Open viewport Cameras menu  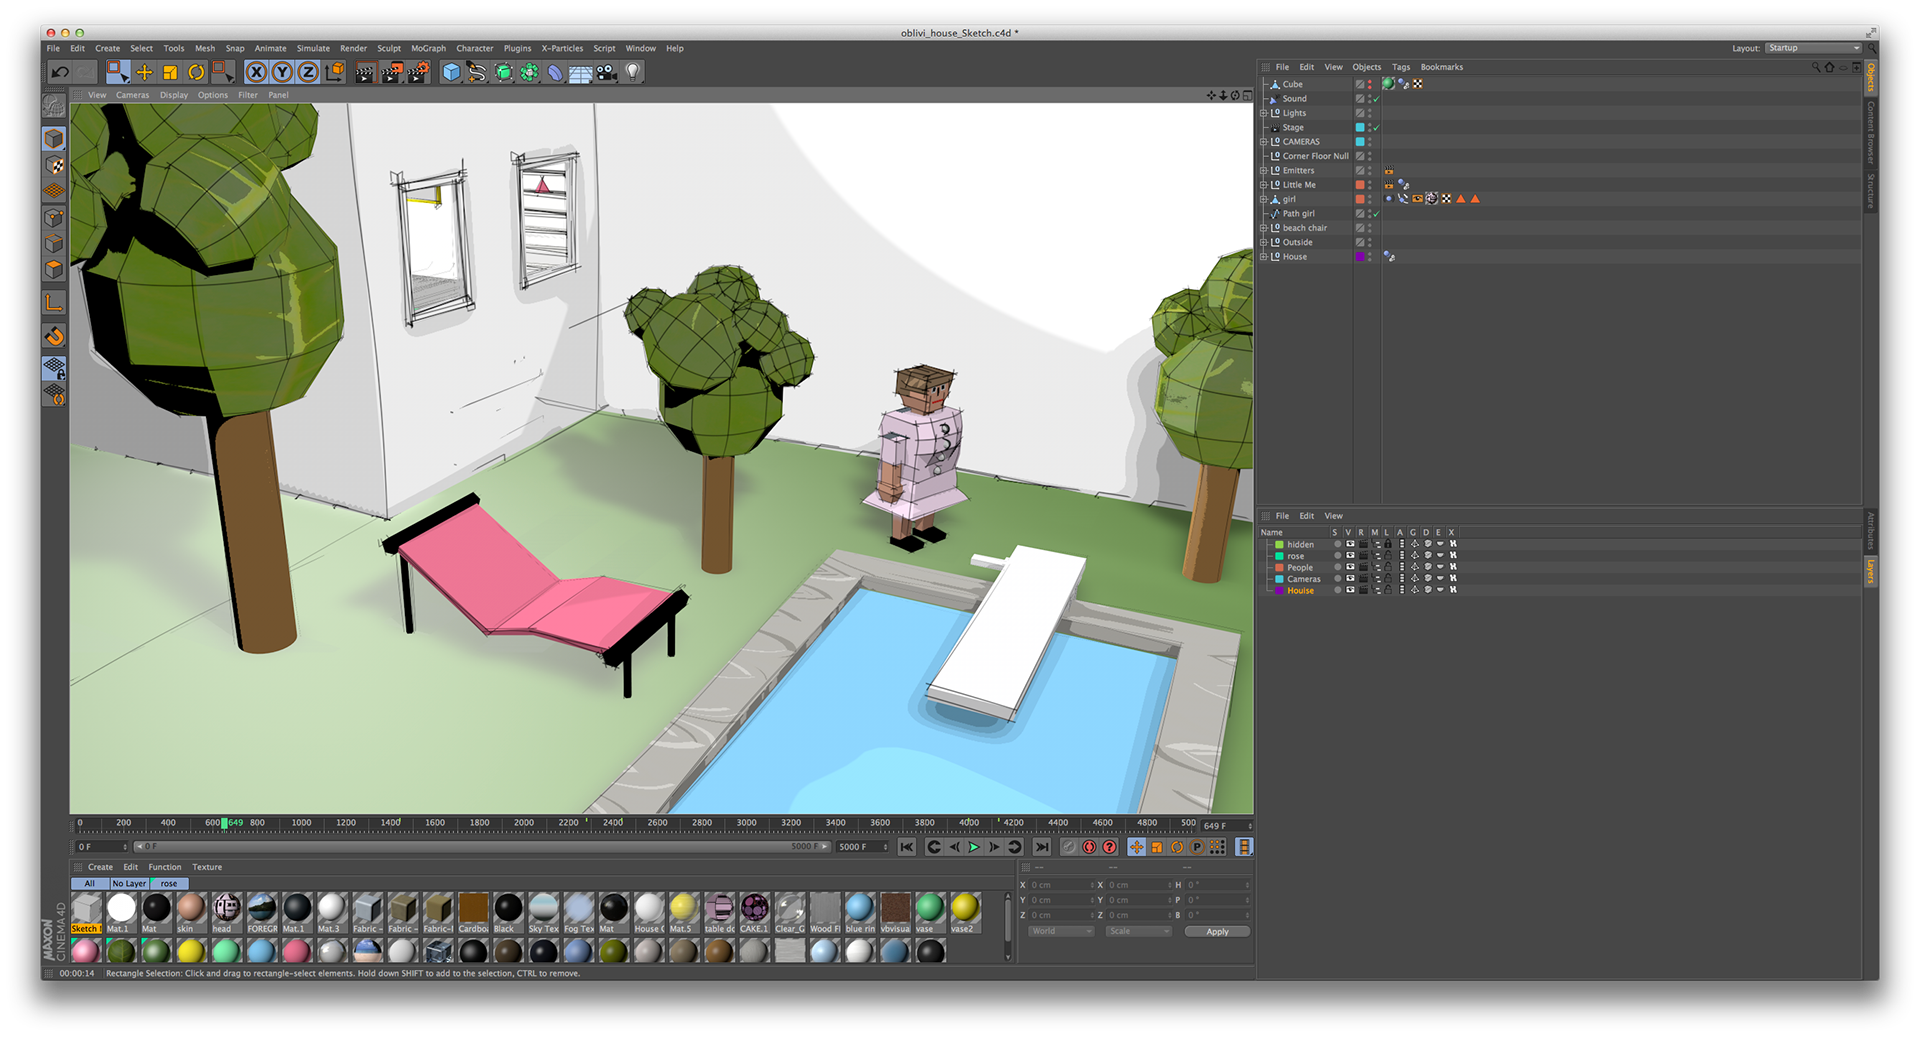[132, 95]
